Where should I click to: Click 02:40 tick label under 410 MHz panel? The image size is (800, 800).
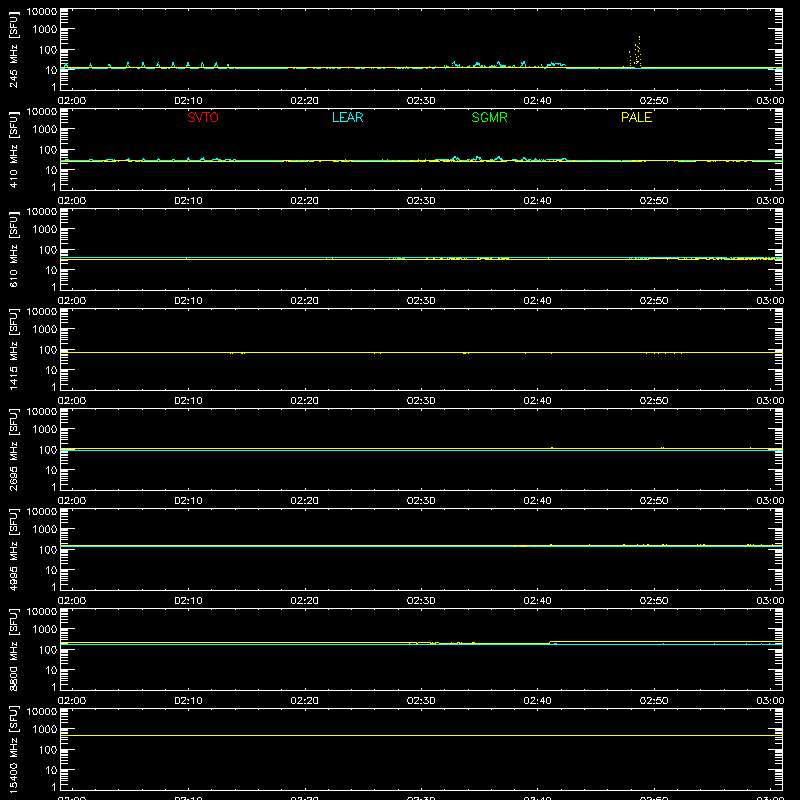pyautogui.click(x=537, y=201)
